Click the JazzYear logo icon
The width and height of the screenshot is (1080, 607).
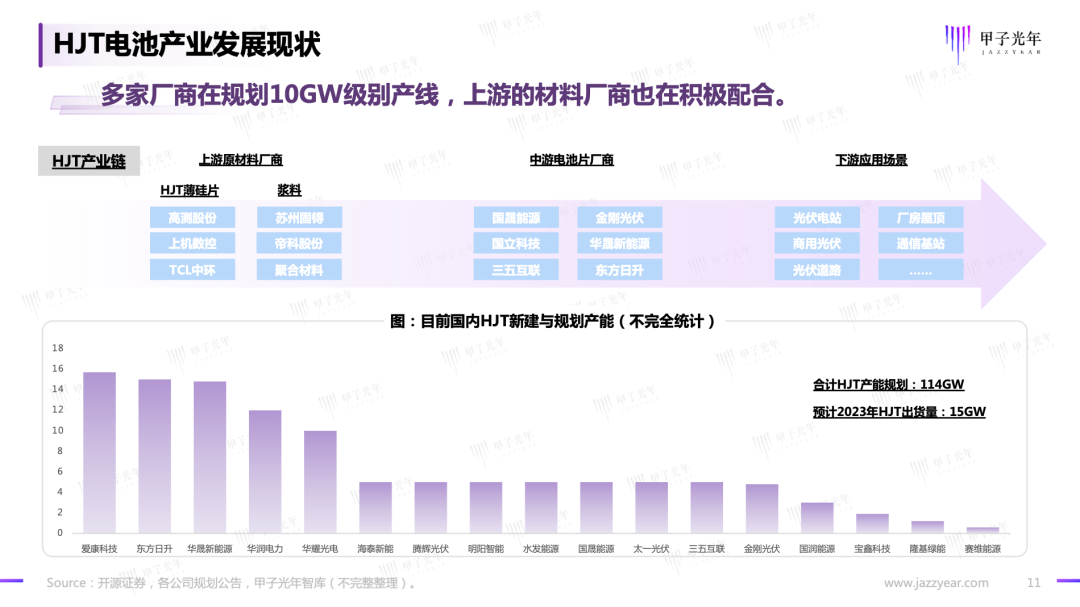click(956, 43)
